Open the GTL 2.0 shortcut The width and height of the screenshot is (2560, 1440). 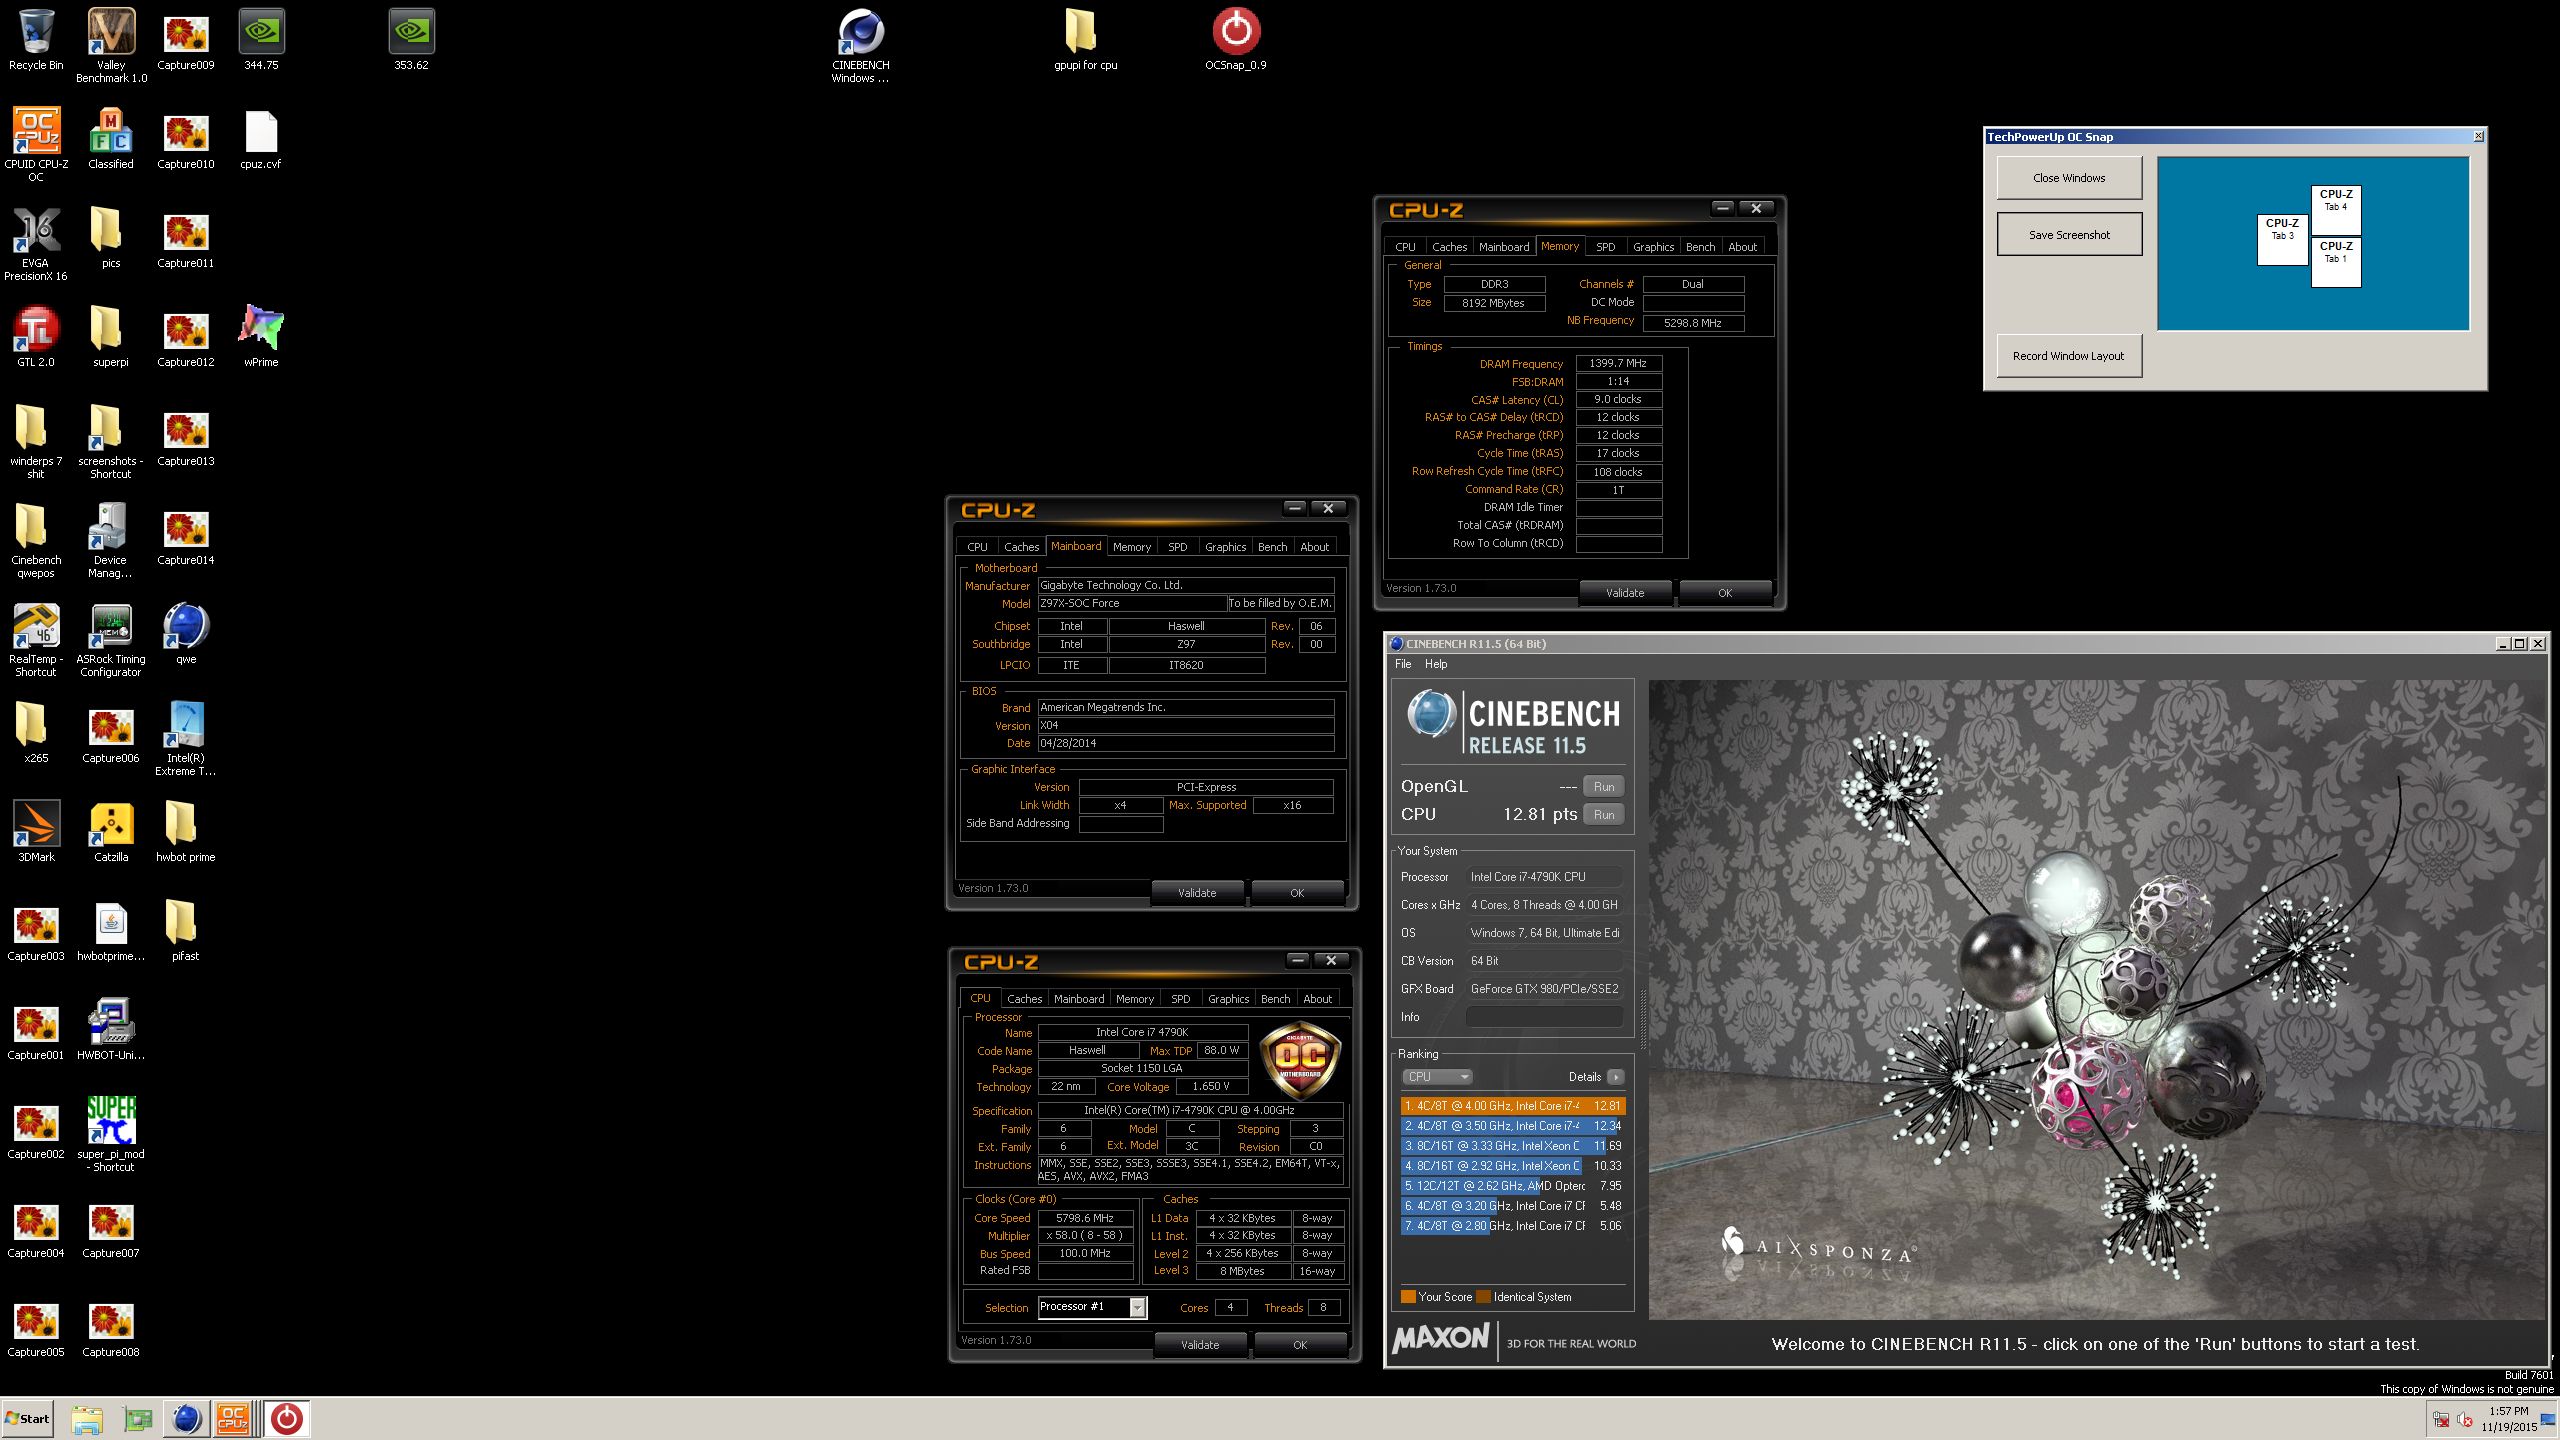coord(36,337)
